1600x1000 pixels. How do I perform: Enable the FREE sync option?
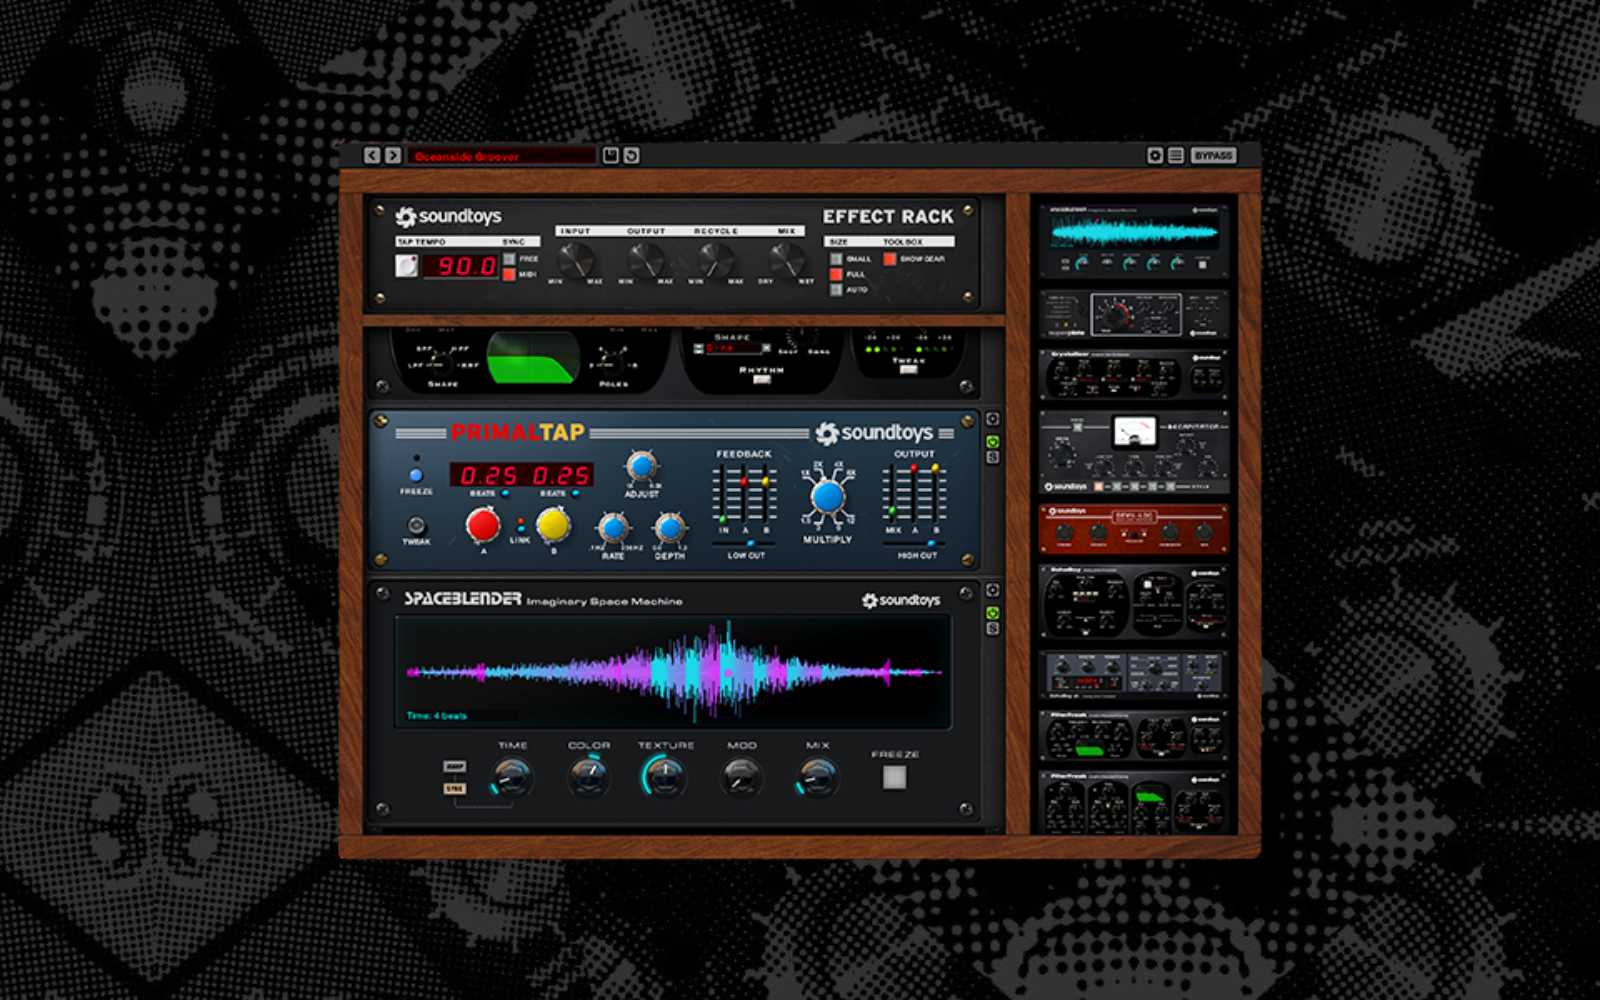point(509,259)
